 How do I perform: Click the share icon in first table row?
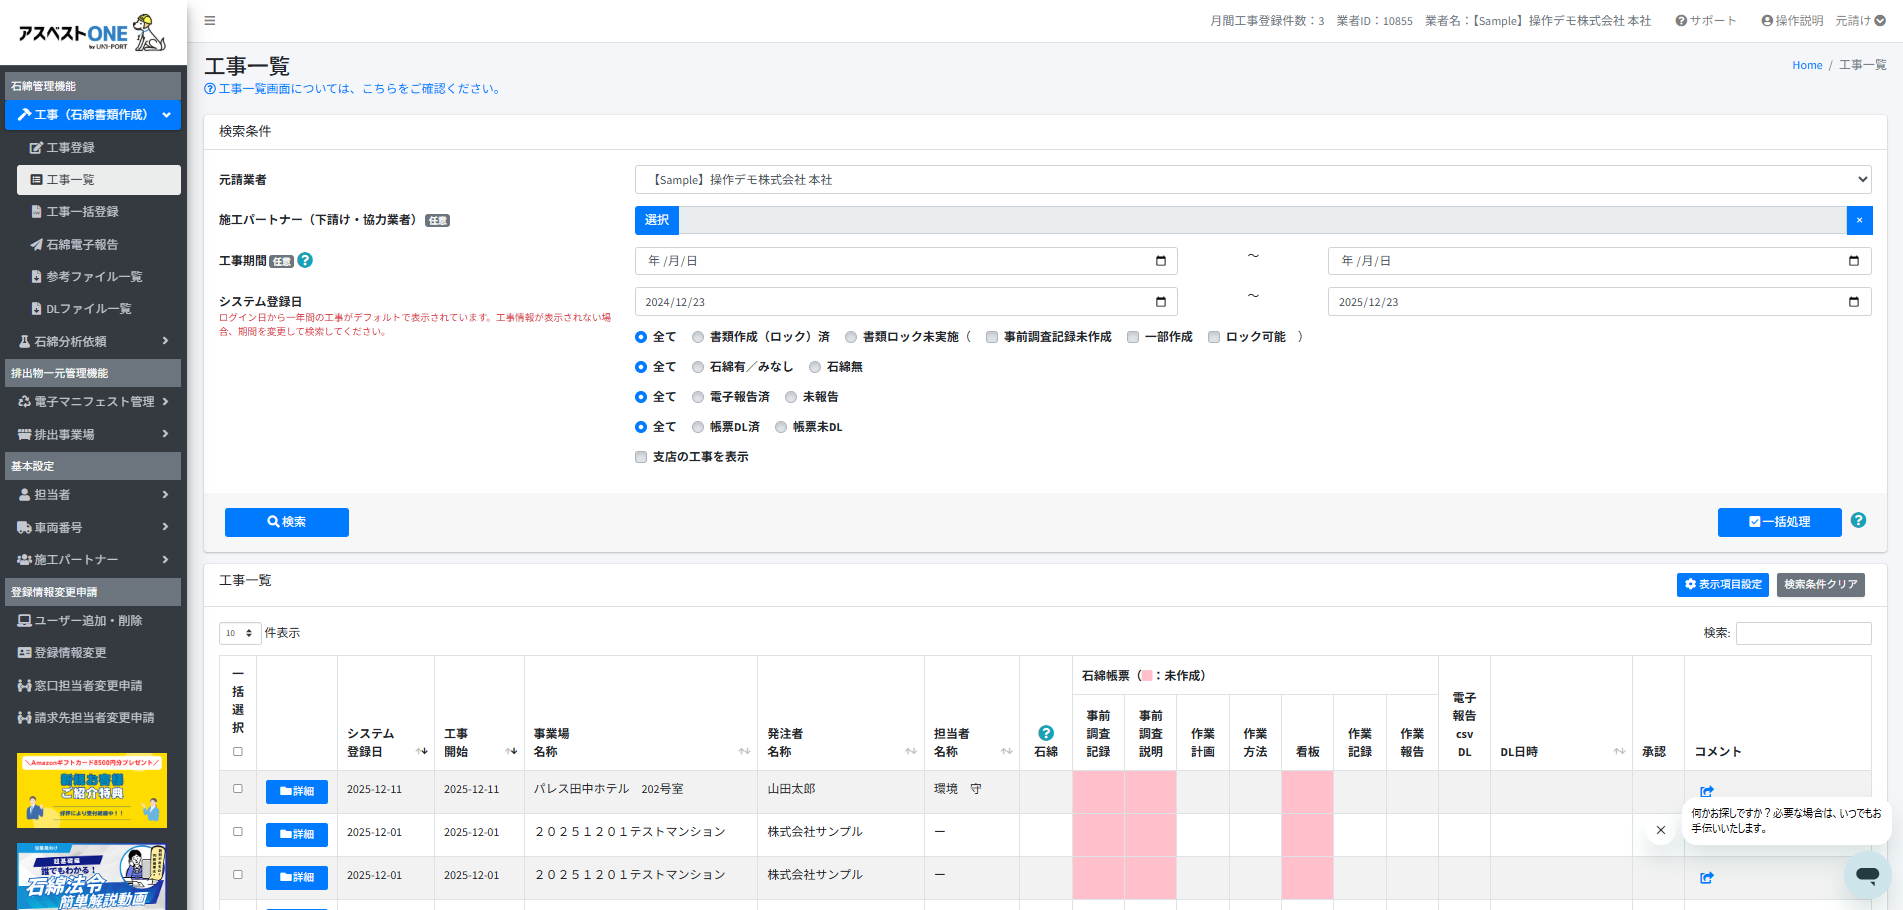pyautogui.click(x=1706, y=791)
